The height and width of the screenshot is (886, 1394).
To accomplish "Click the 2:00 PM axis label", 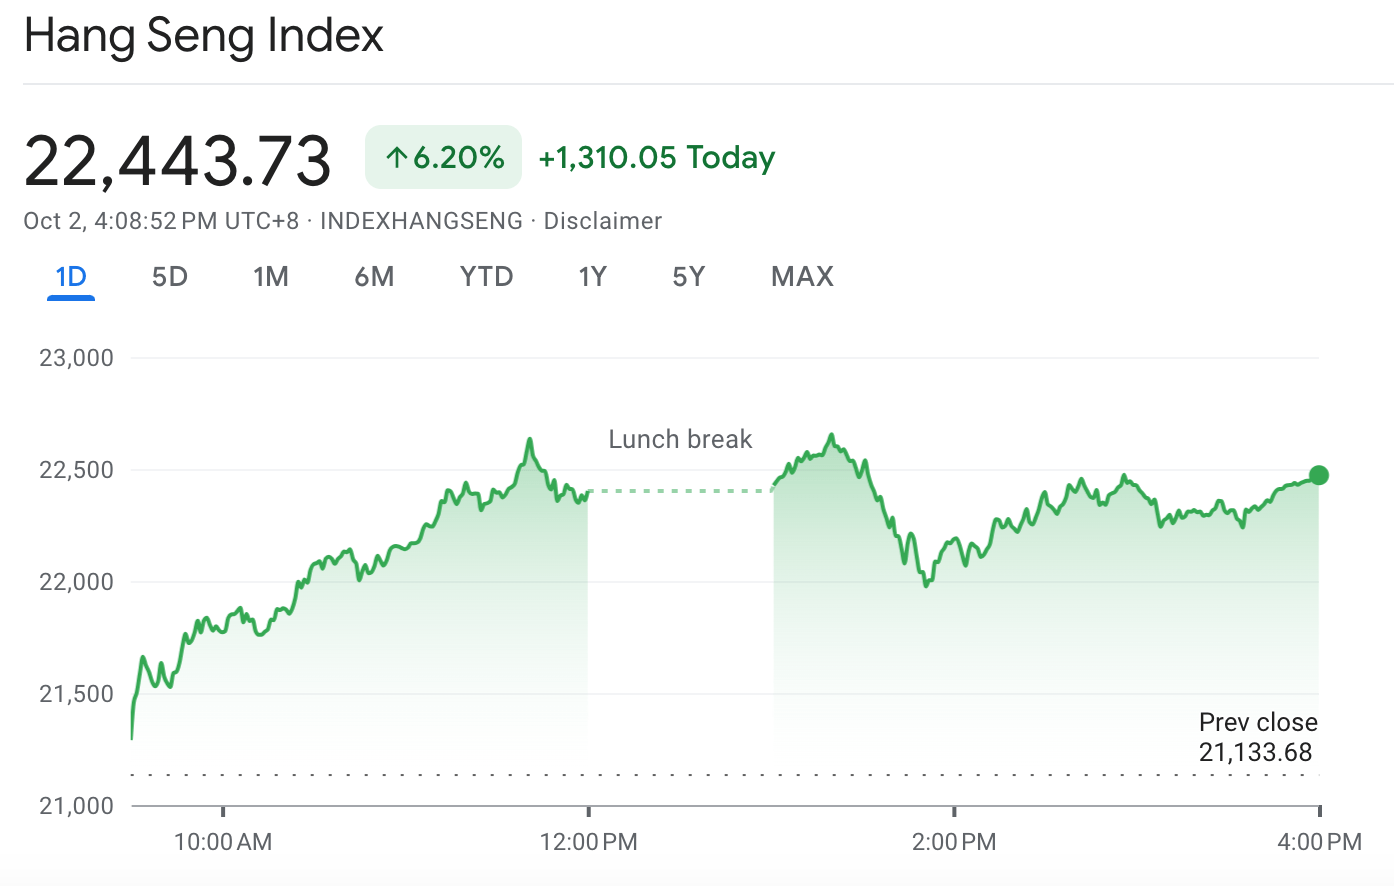I will pos(954,842).
